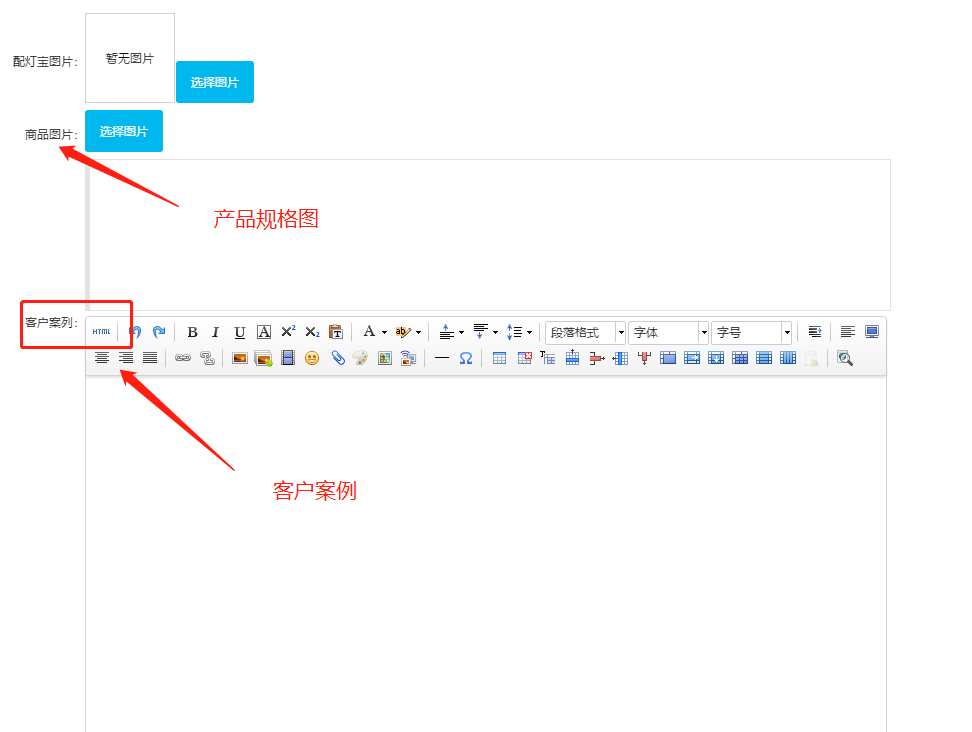Apply the text highlight background color
This screenshot has height=732, width=972.
point(403,332)
